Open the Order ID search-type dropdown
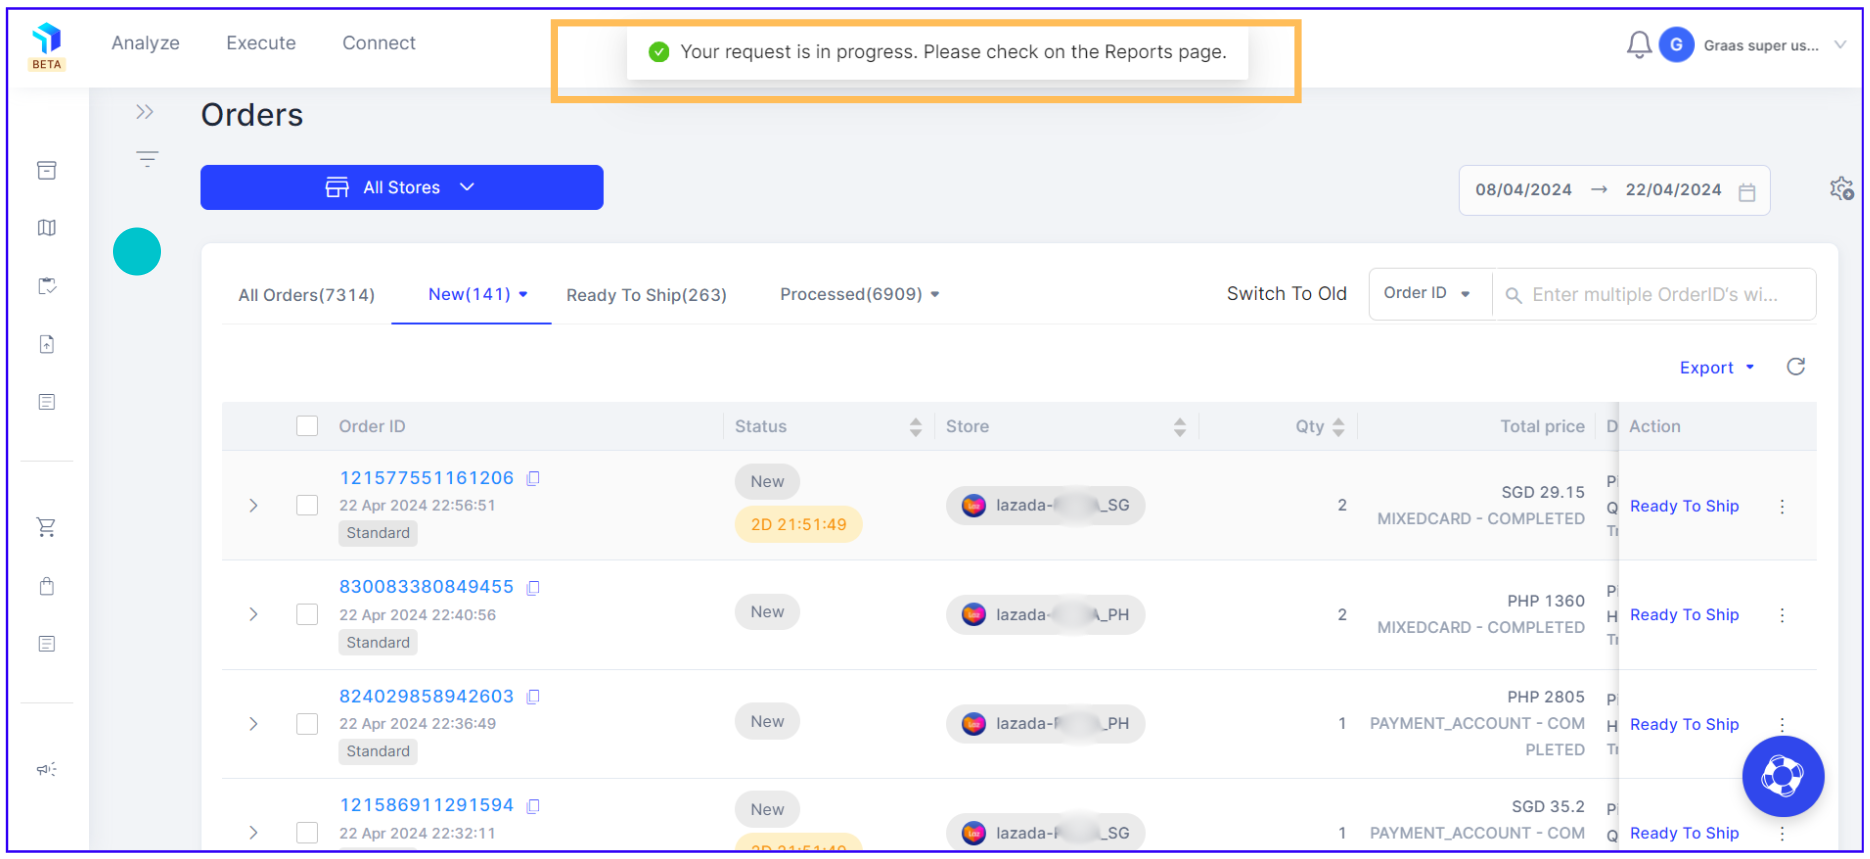Screen dimensions: 1870x859 (x=1428, y=293)
